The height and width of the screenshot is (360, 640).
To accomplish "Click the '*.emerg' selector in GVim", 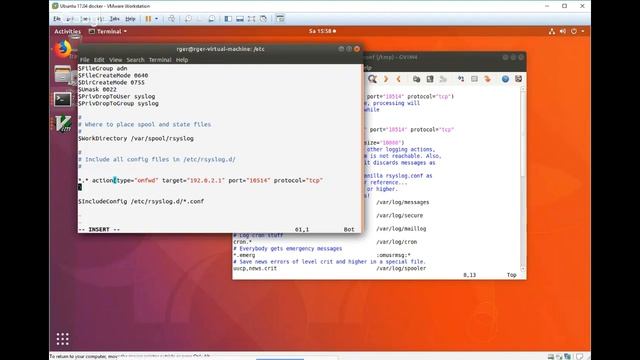I will click(x=244, y=255).
